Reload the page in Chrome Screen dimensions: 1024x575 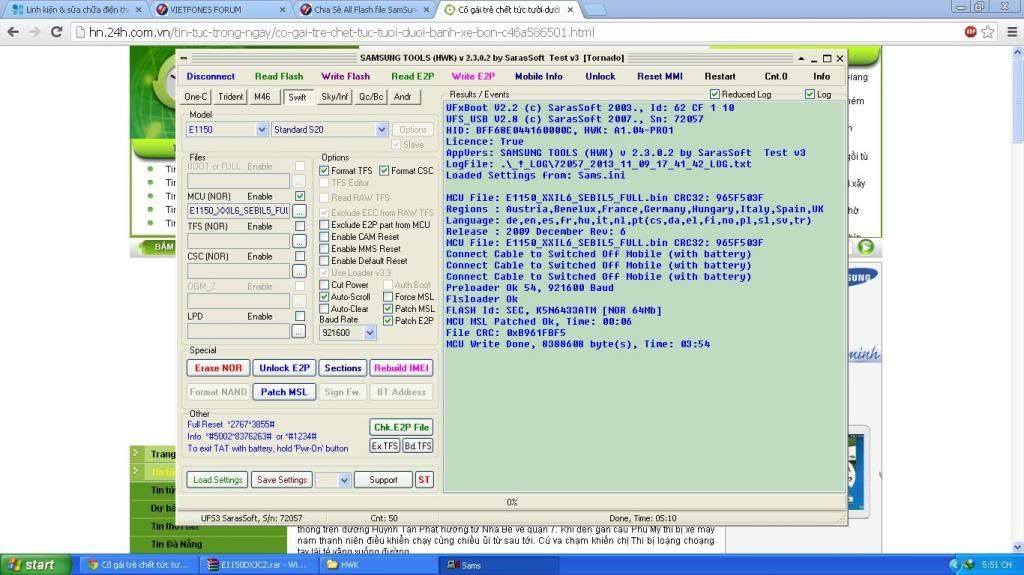tap(56, 32)
